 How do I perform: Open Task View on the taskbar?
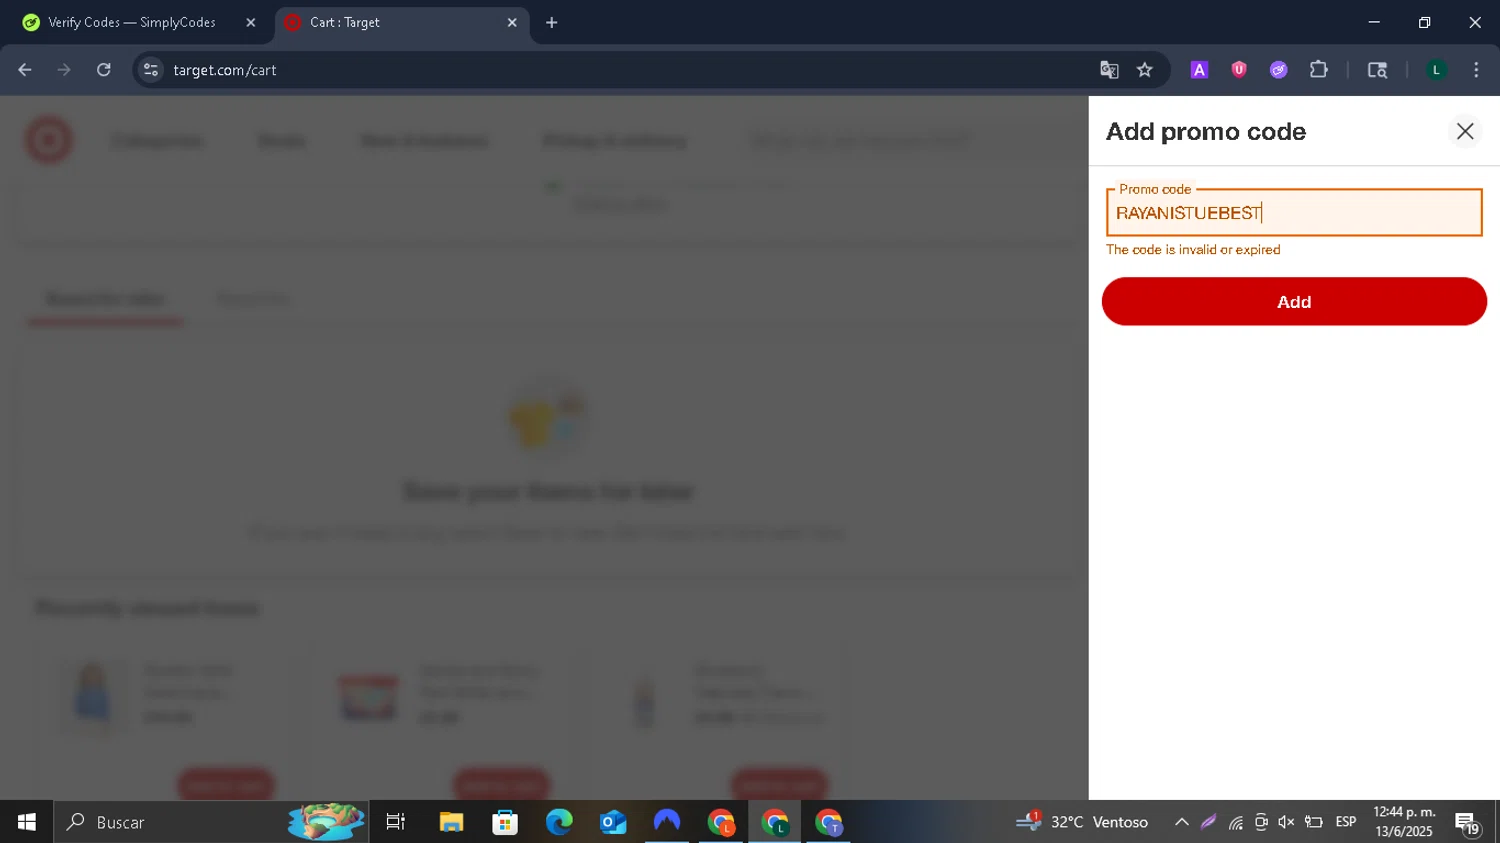pos(396,822)
